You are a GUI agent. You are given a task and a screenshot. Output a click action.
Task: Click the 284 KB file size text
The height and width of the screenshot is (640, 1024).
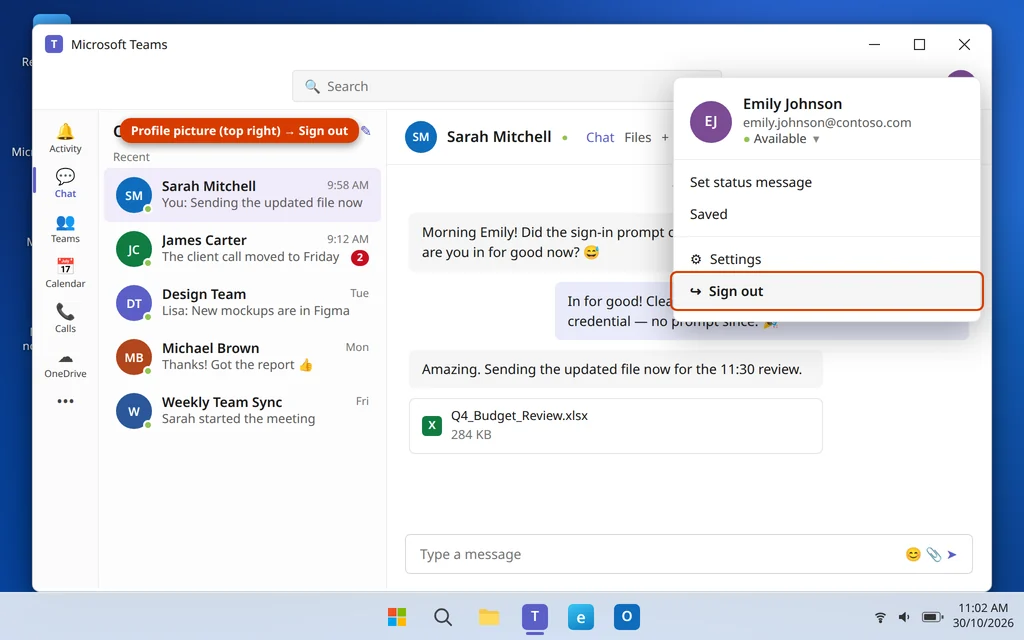point(471,435)
